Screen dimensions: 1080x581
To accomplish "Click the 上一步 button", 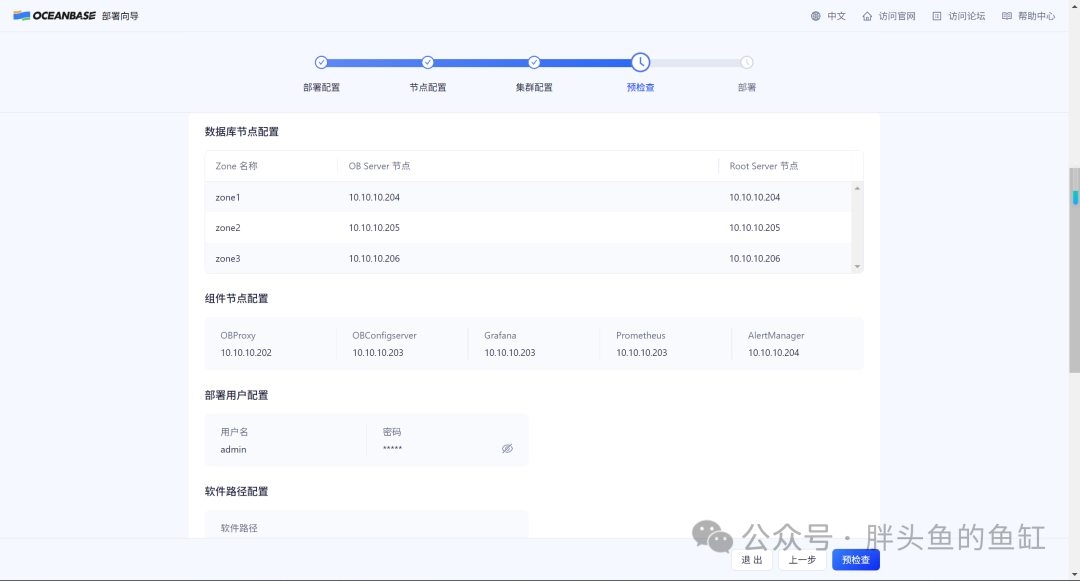I will tap(802, 560).
